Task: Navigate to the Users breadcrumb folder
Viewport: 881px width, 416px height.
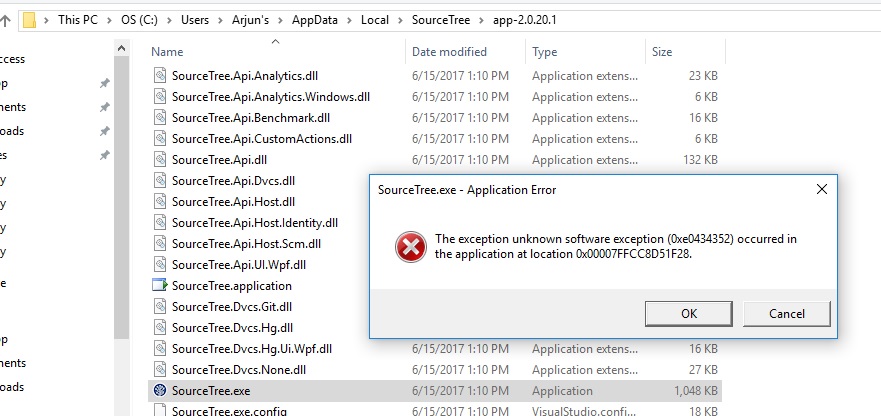Action: [194, 20]
